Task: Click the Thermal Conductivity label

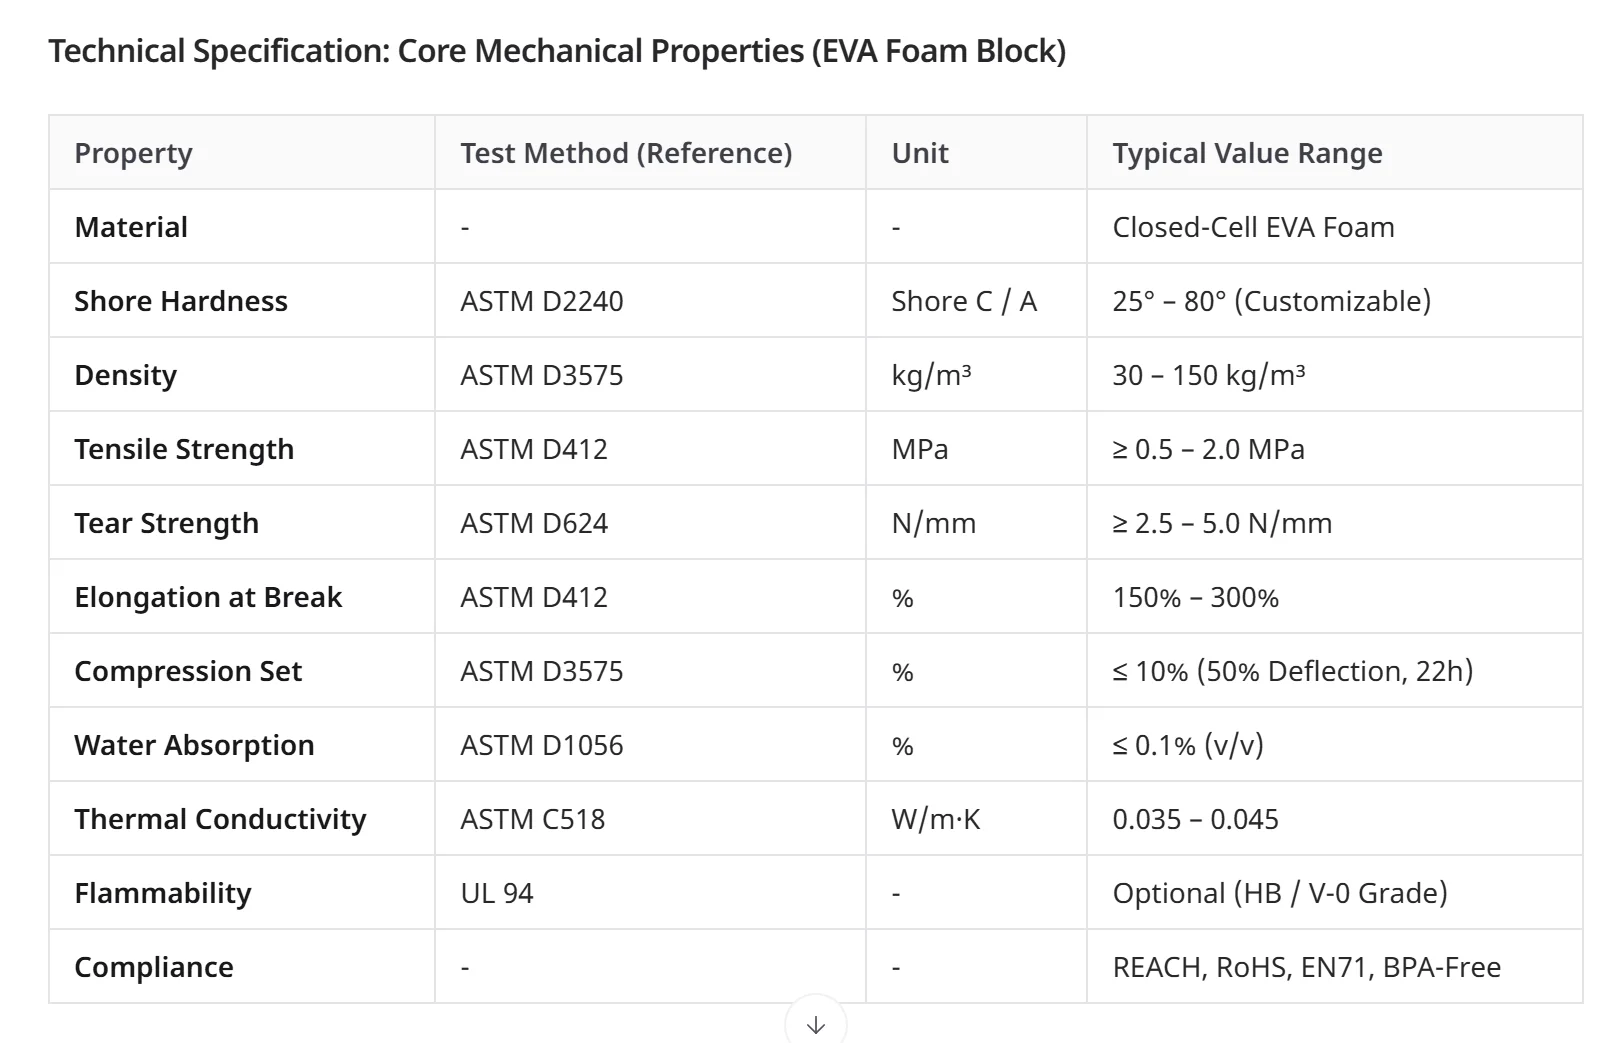Action: tap(220, 819)
